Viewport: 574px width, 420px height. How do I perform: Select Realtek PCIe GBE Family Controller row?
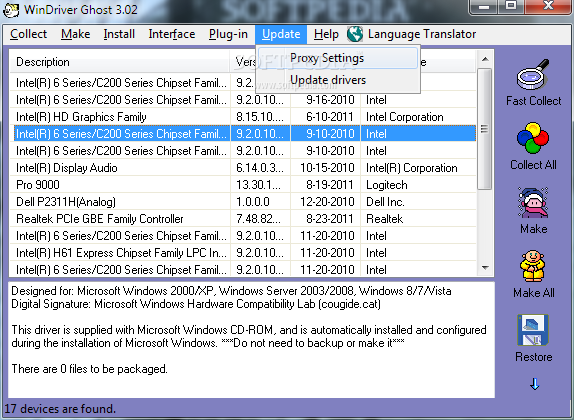(x=243, y=219)
